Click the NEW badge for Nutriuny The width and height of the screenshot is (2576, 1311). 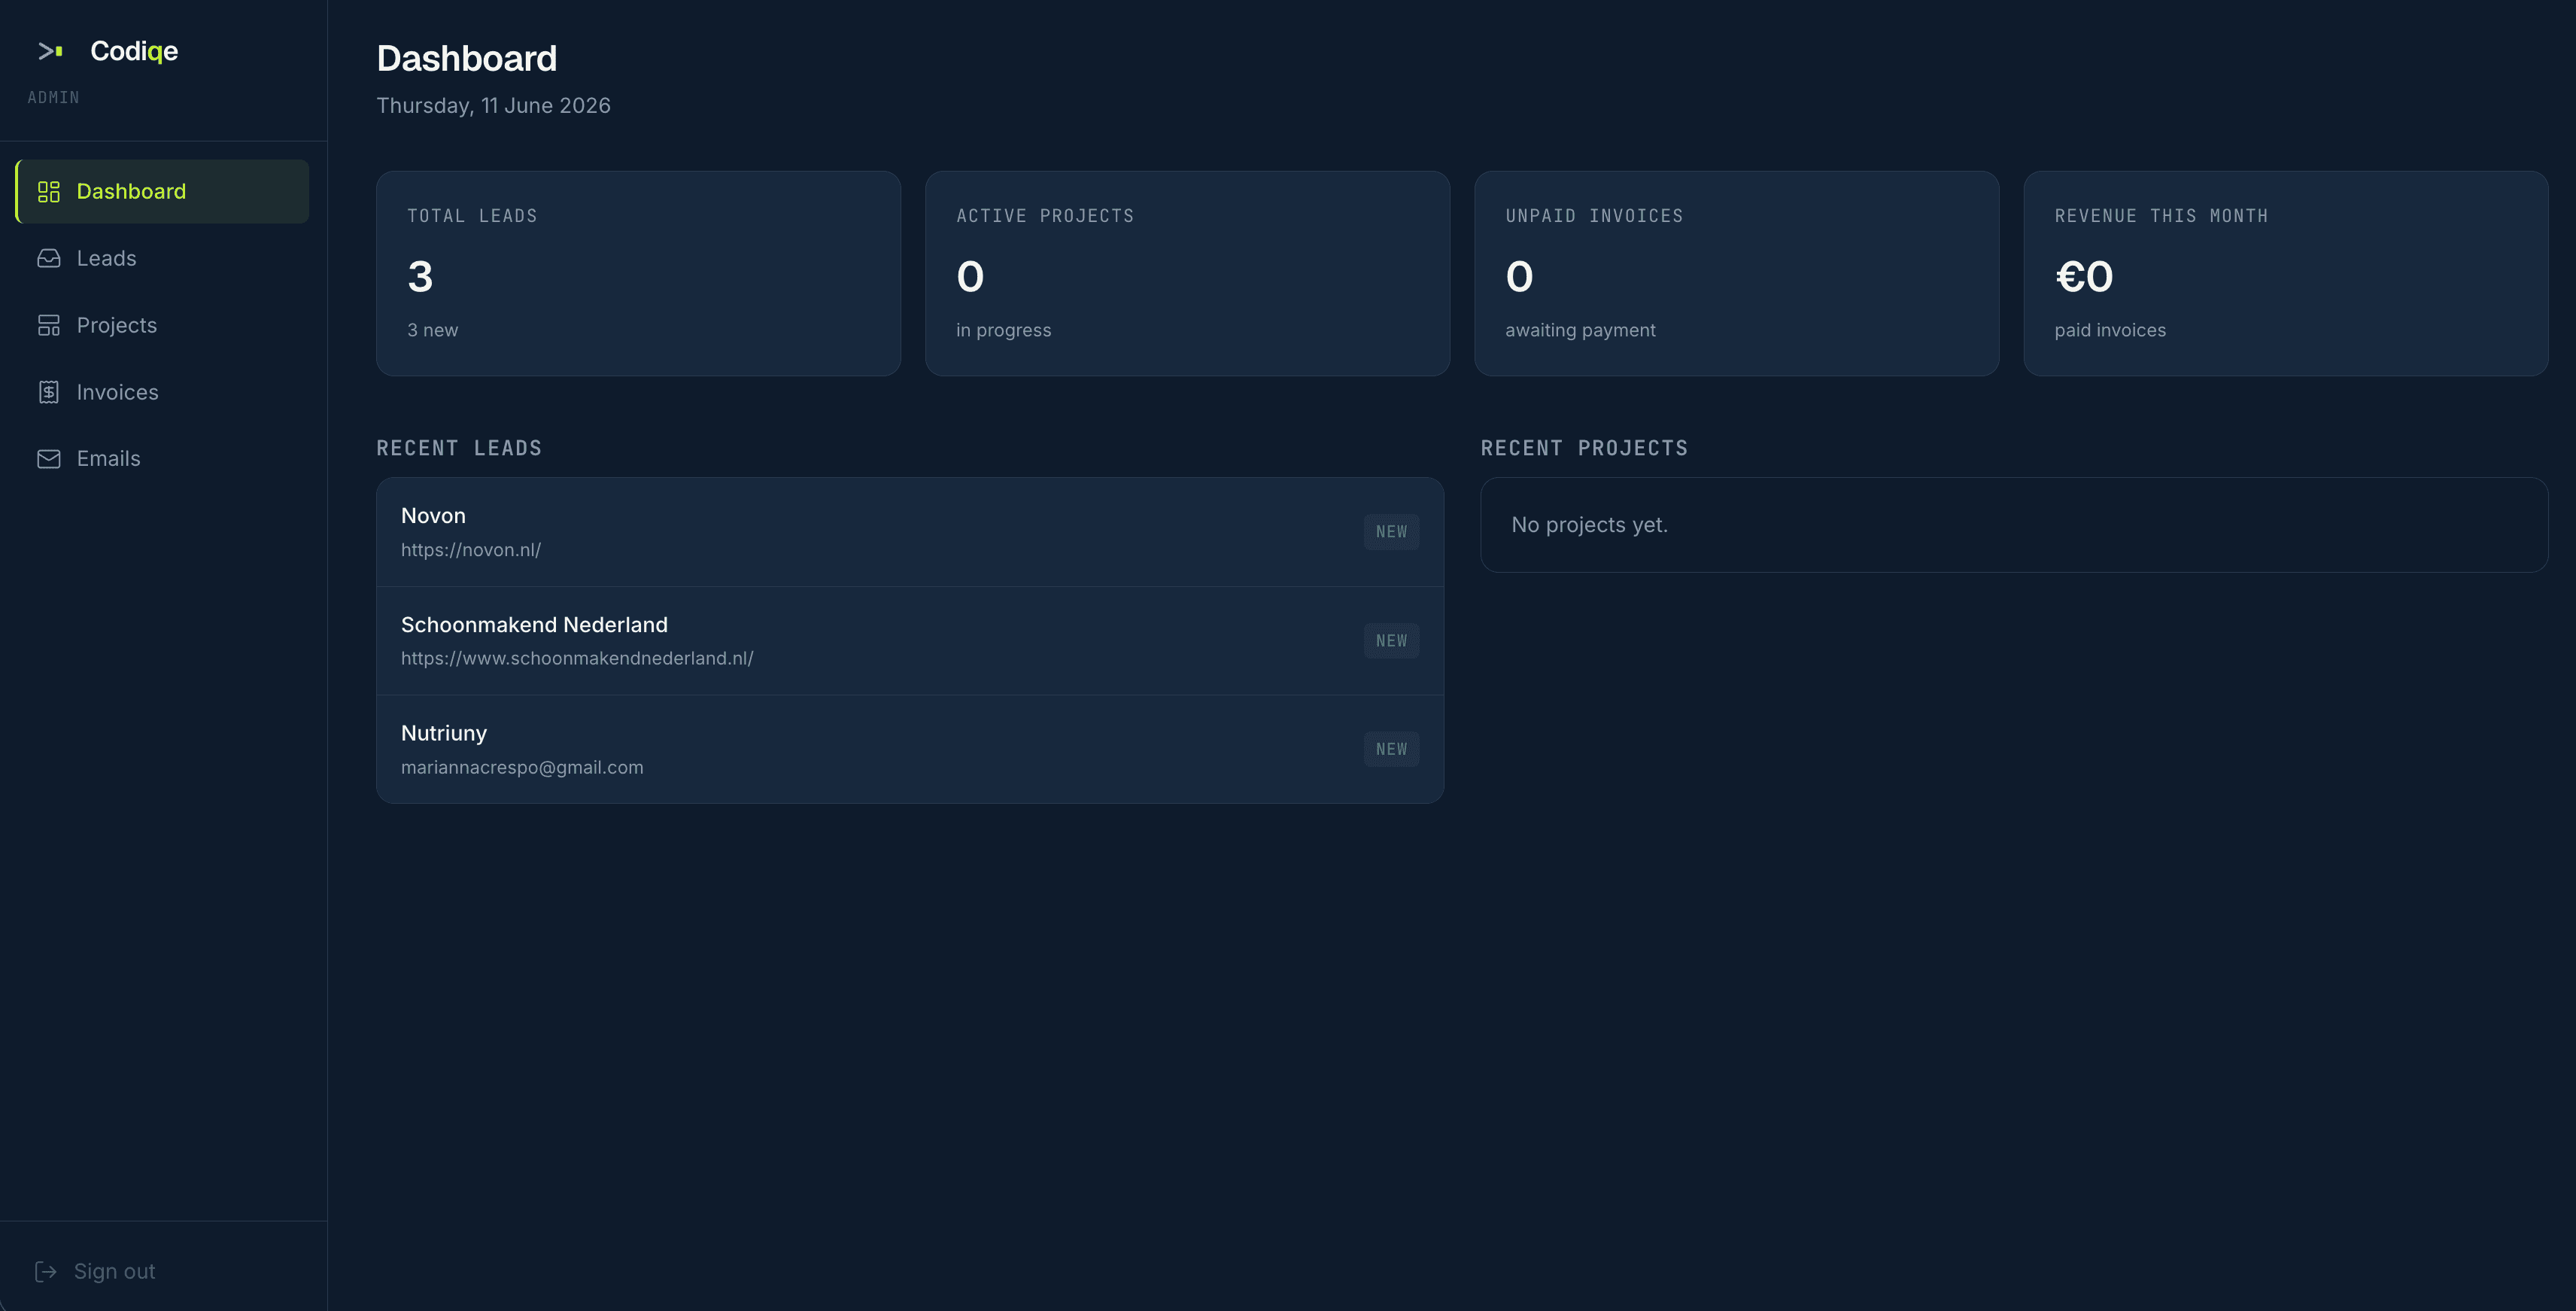pyautogui.click(x=1391, y=749)
